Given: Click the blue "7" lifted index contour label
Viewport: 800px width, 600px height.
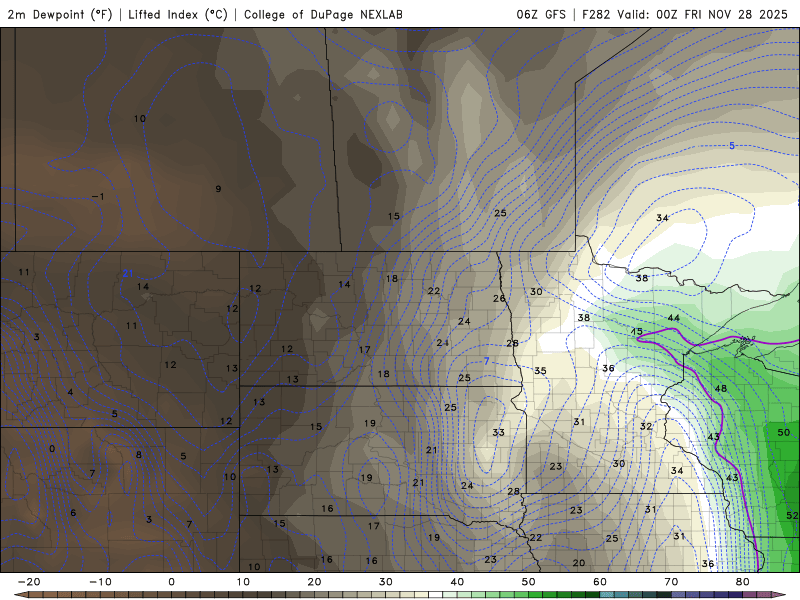Looking at the screenshot, I should [487, 361].
